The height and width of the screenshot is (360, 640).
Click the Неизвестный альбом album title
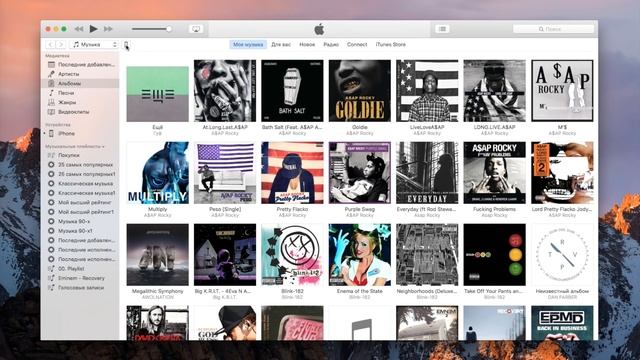(562, 291)
